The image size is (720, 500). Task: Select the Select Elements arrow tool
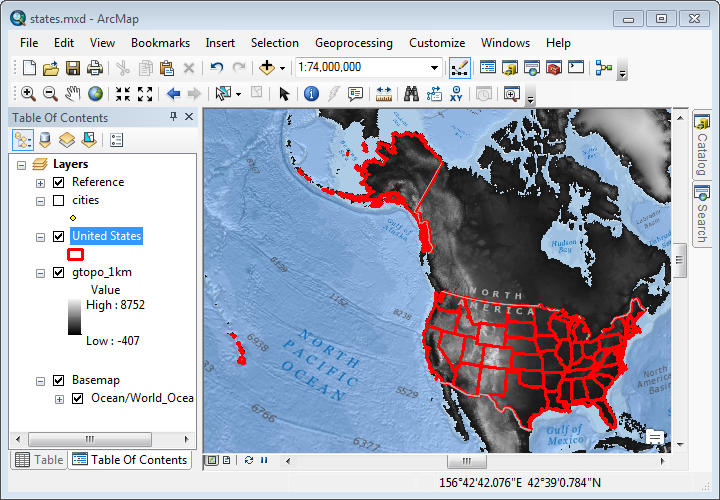click(284, 94)
